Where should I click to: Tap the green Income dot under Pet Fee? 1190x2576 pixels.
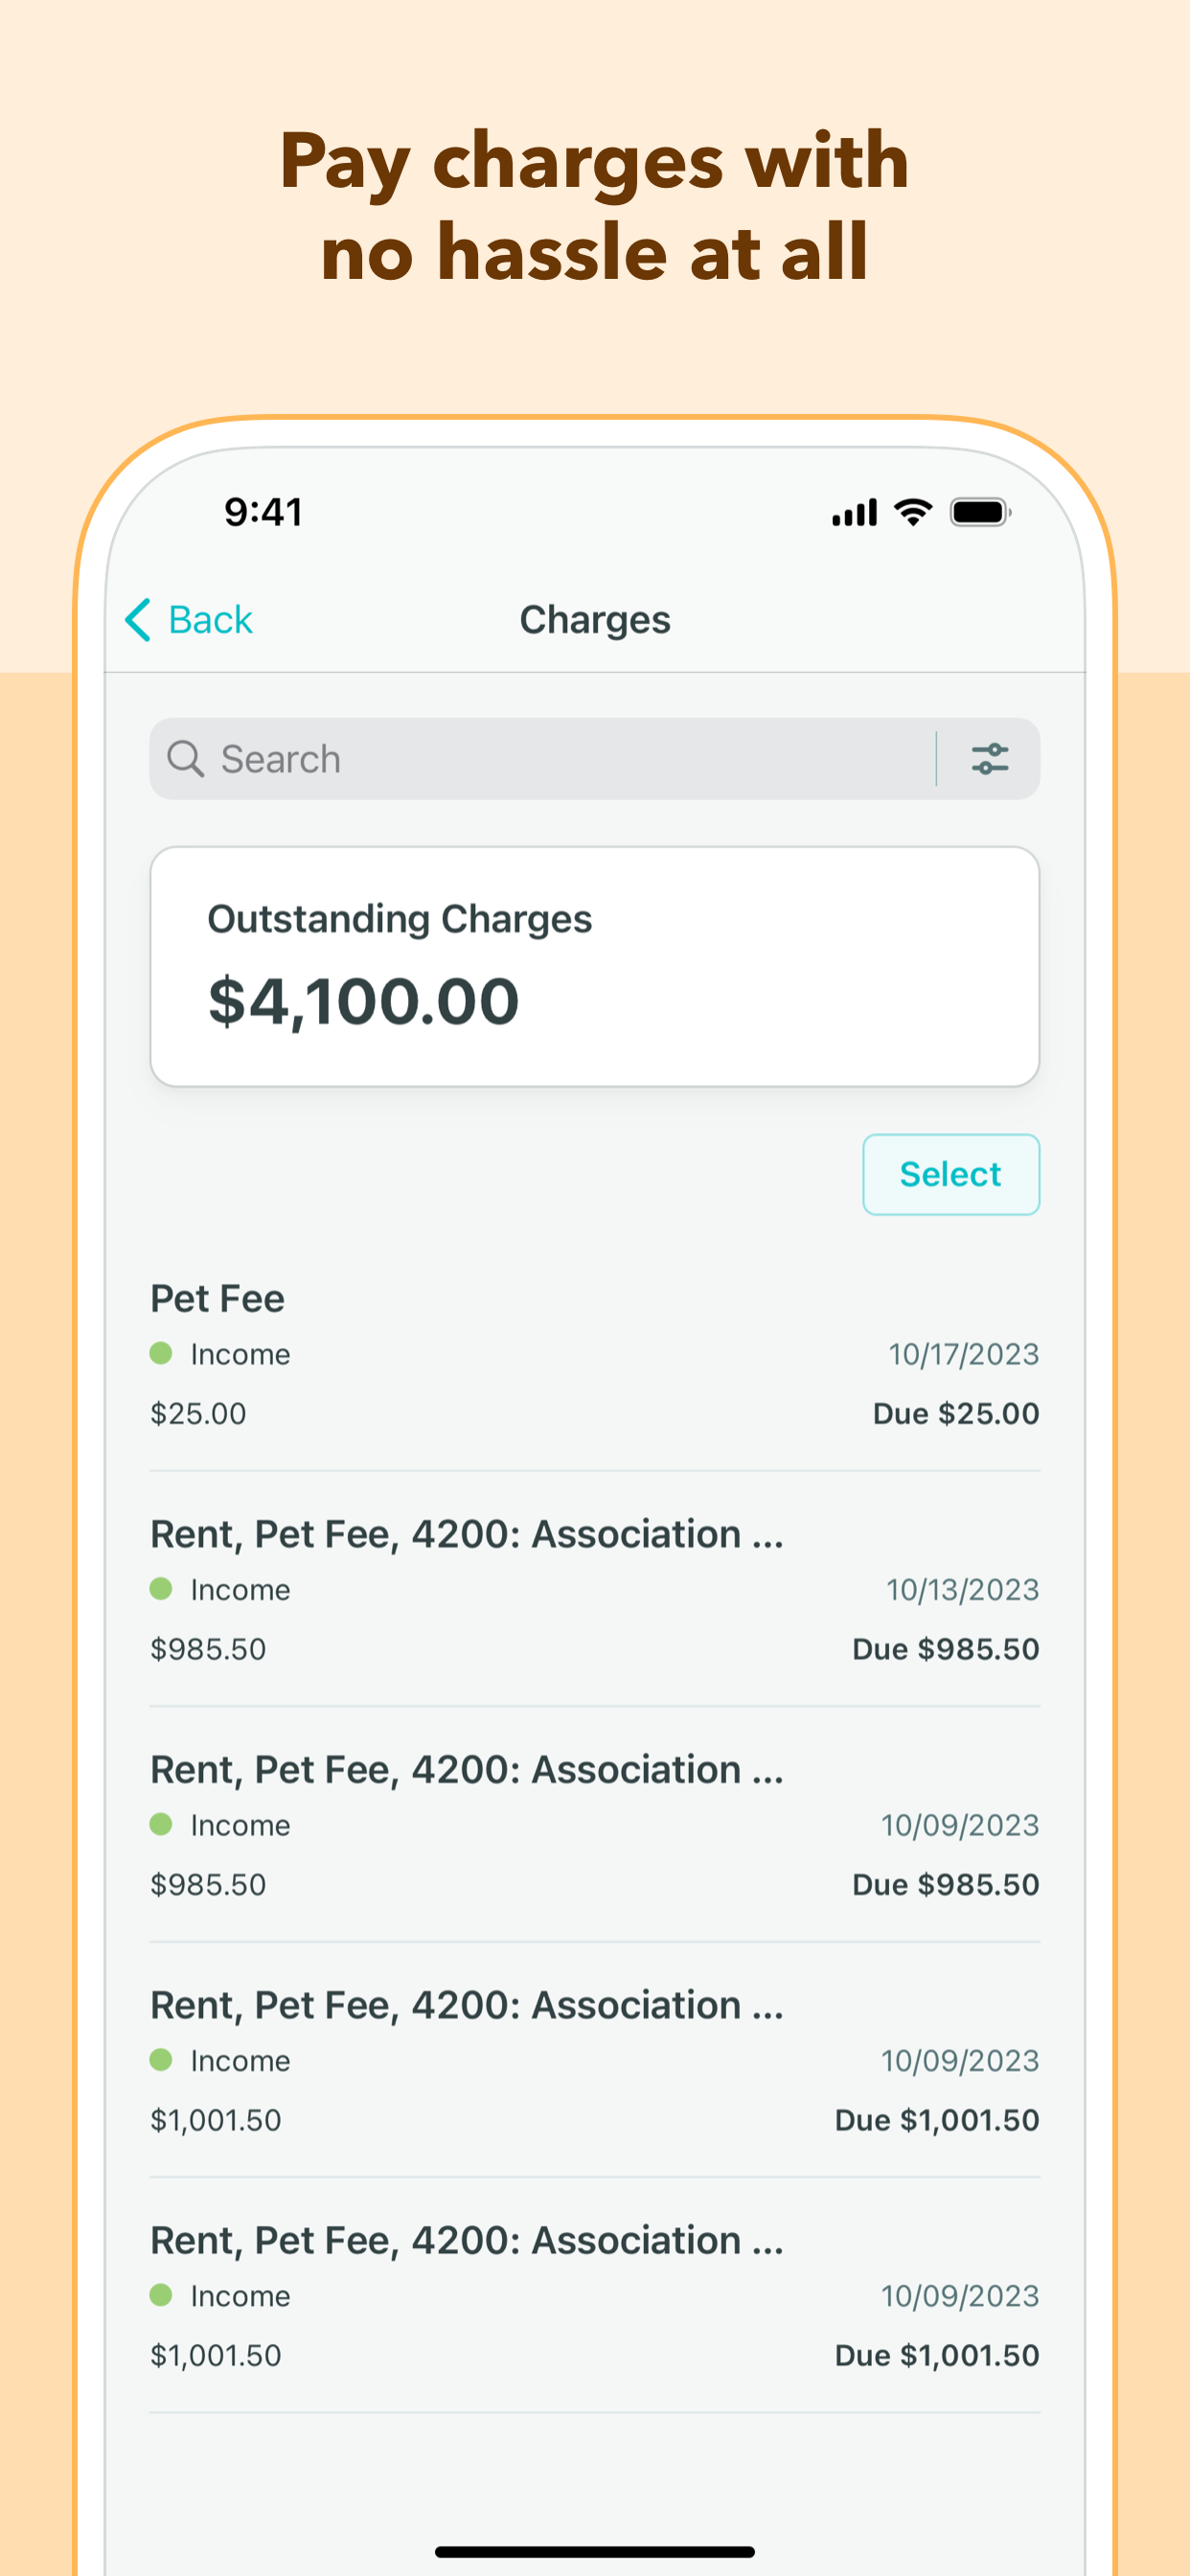point(161,1354)
